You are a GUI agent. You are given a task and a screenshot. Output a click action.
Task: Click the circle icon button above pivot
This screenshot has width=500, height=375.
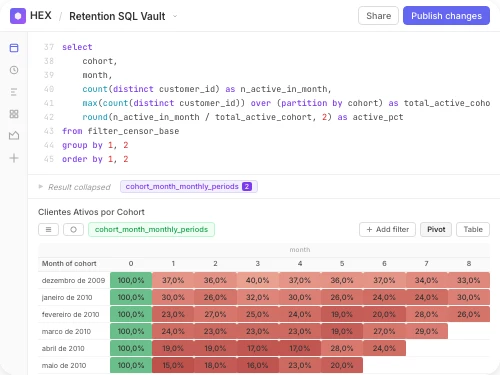(73, 229)
